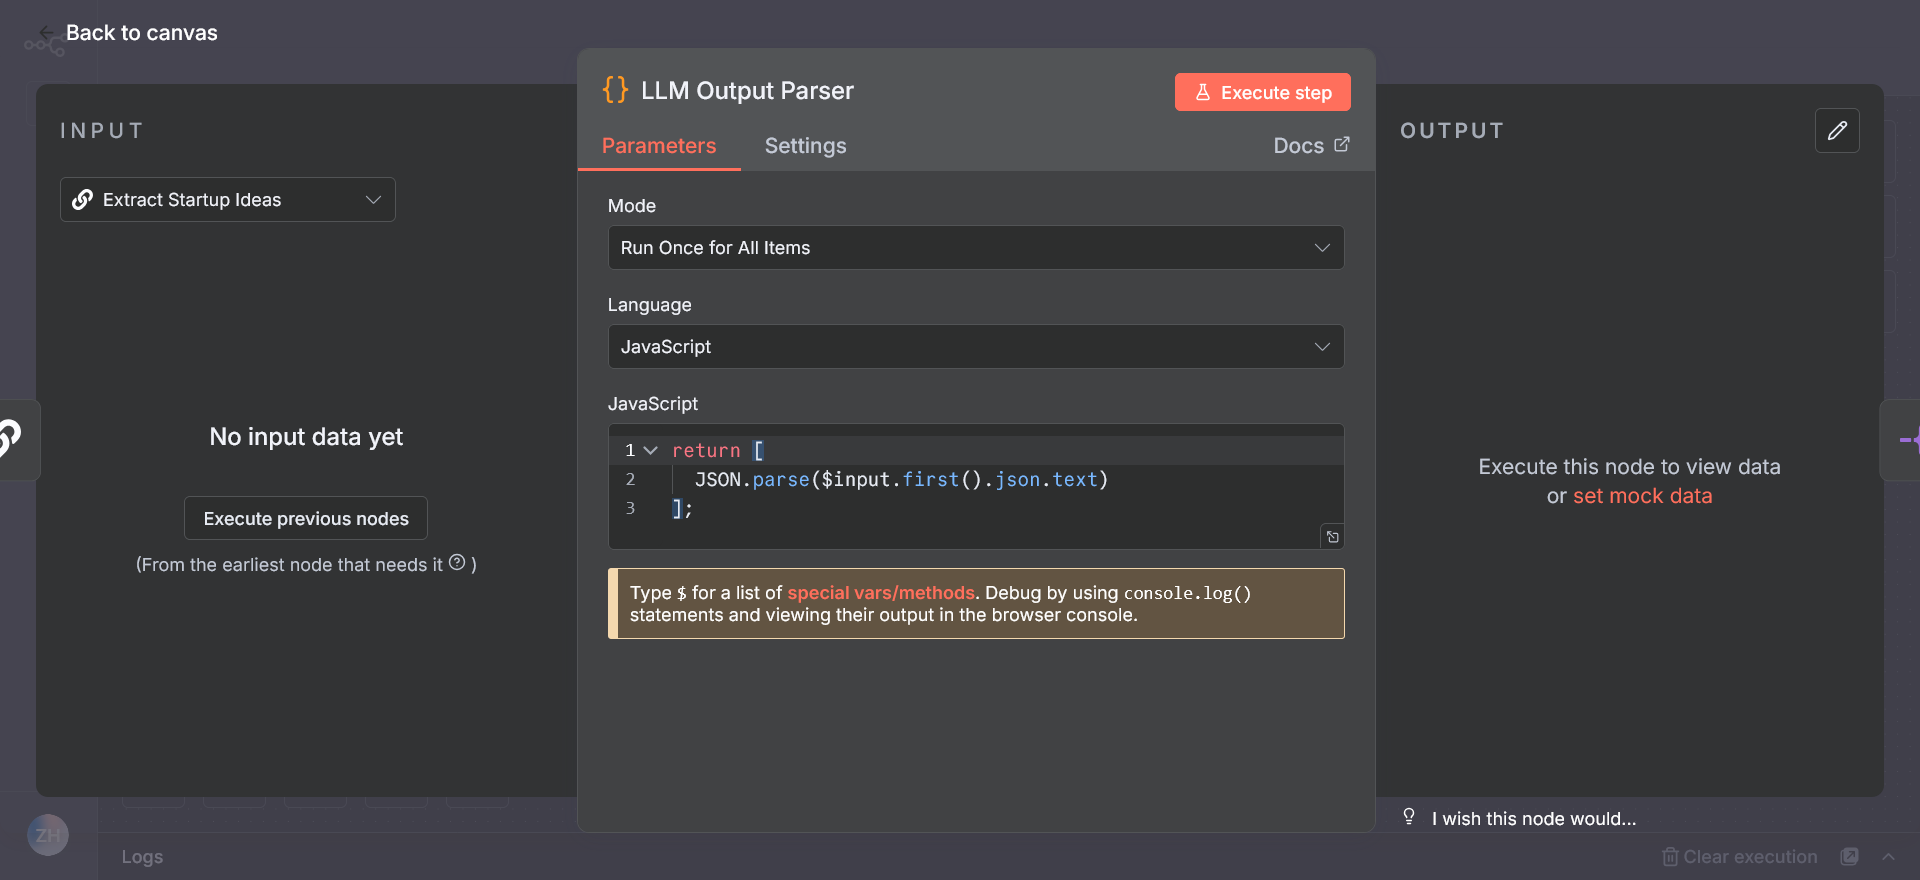Click the trash icon beside Clear execution
Viewport: 1920px width, 880px height.
click(x=1670, y=857)
